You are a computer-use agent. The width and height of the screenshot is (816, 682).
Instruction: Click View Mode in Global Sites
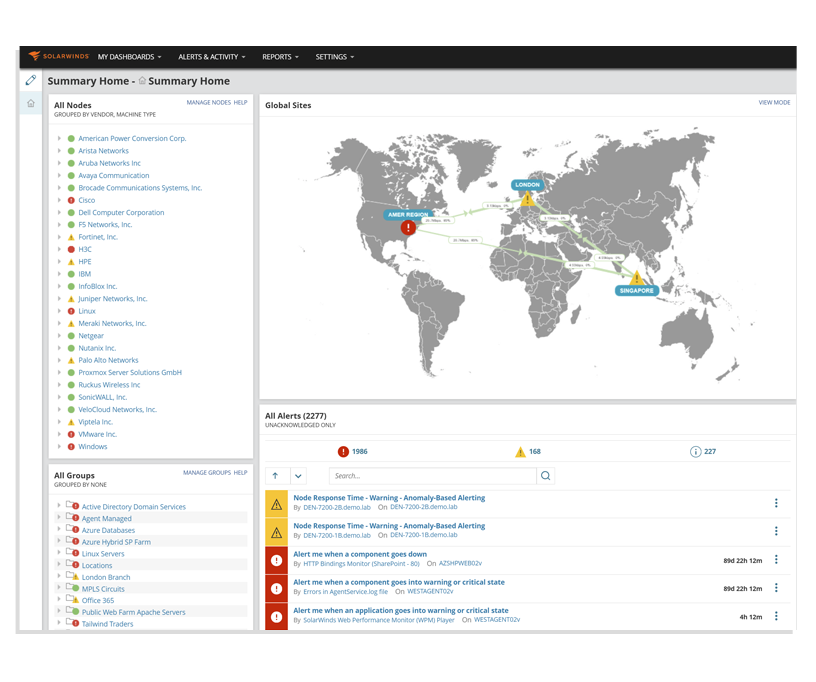pos(774,102)
